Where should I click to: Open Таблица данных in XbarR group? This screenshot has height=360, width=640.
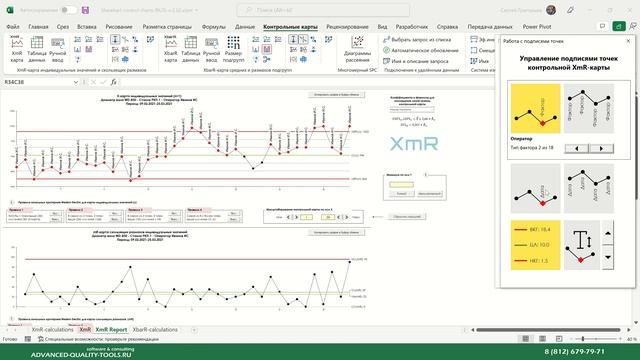[191, 49]
